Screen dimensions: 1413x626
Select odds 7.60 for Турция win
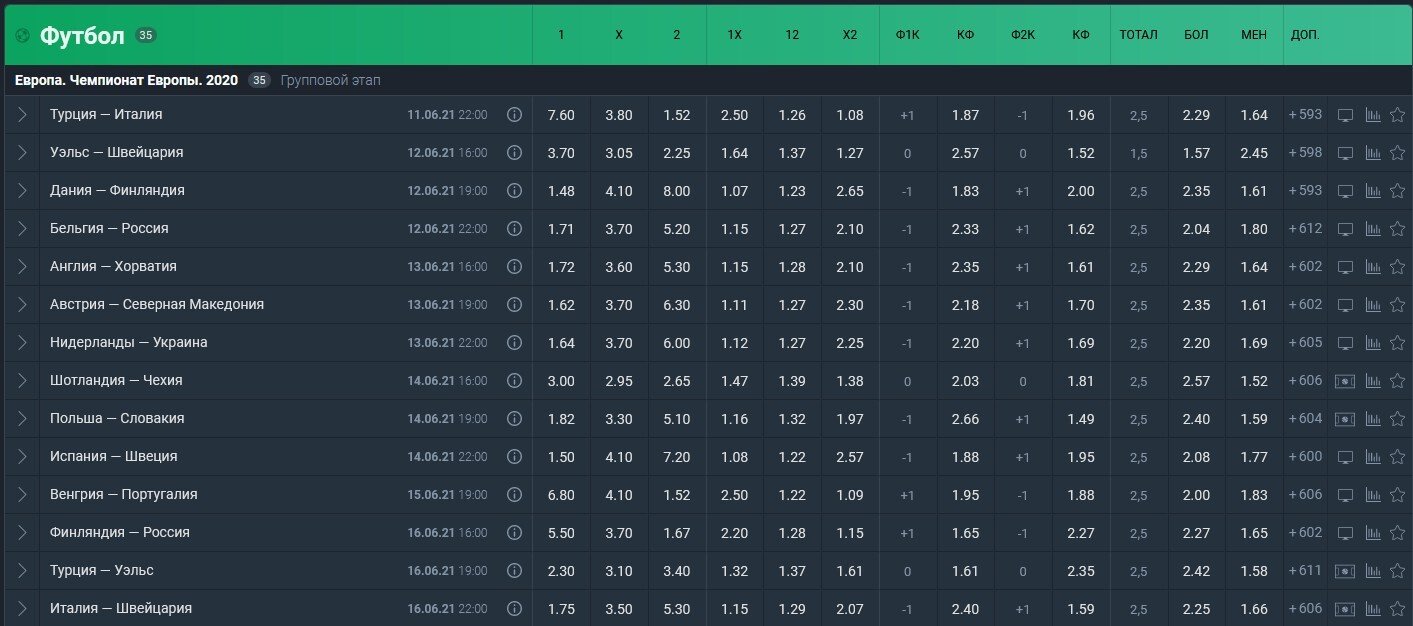click(x=561, y=115)
